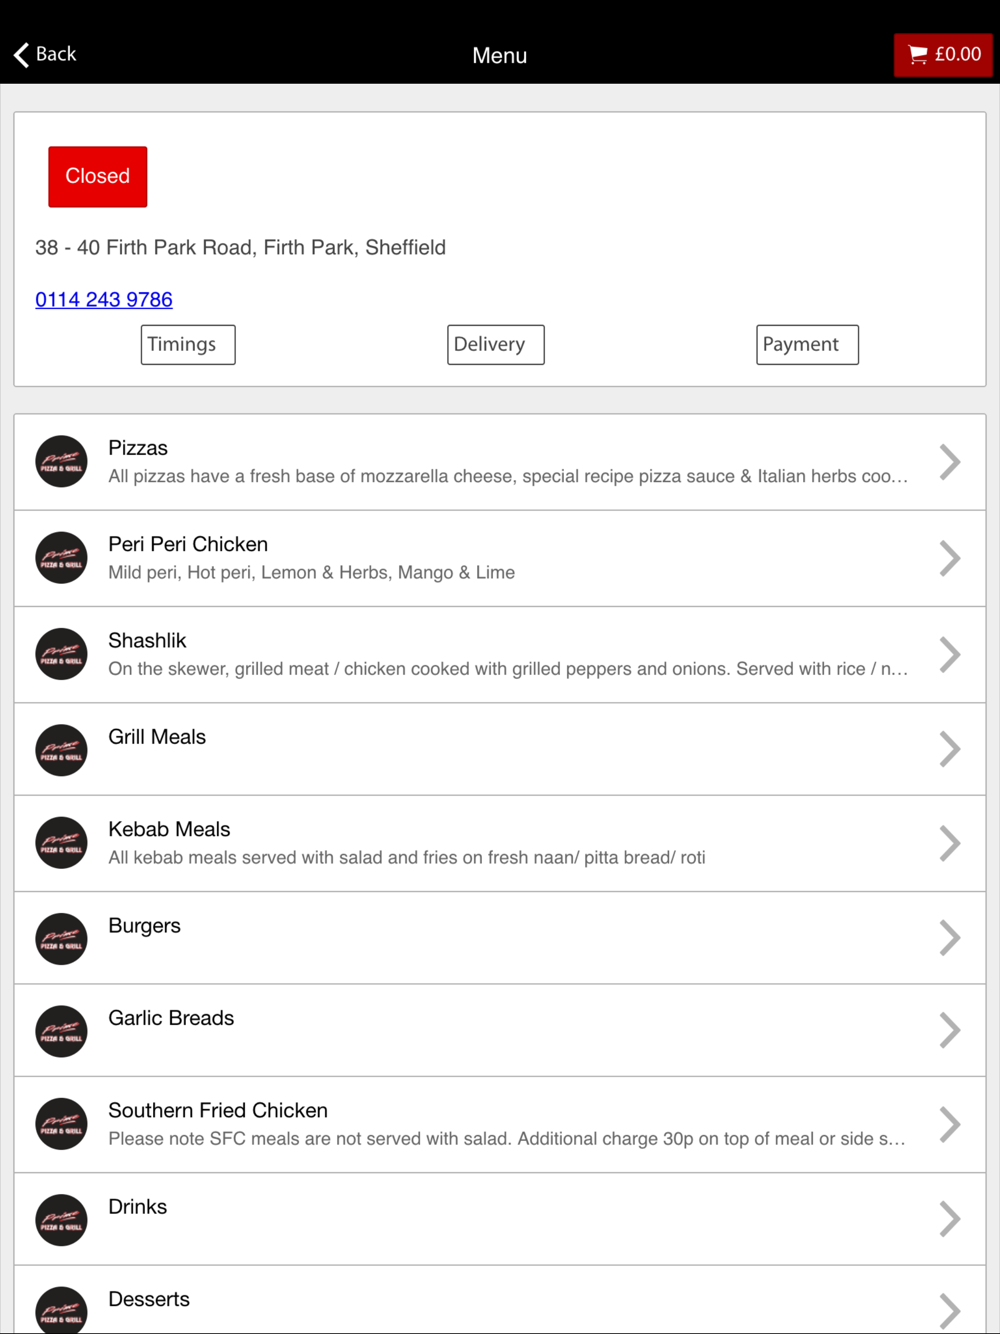1000x1334 pixels.
Task: Tap the Burgers category logo icon
Action: pos(61,939)
